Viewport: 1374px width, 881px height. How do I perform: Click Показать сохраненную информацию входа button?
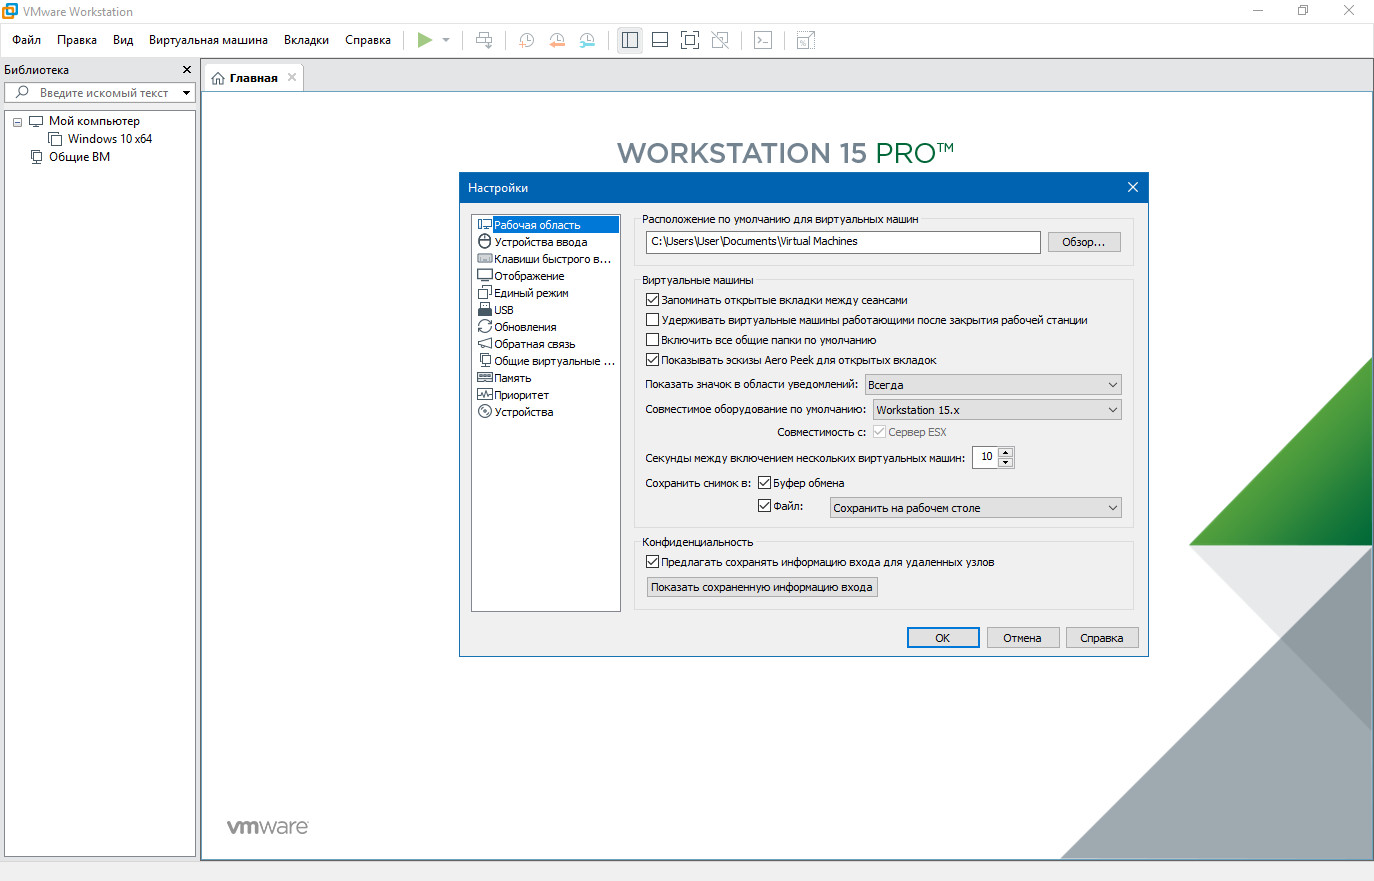click(762, 587)
